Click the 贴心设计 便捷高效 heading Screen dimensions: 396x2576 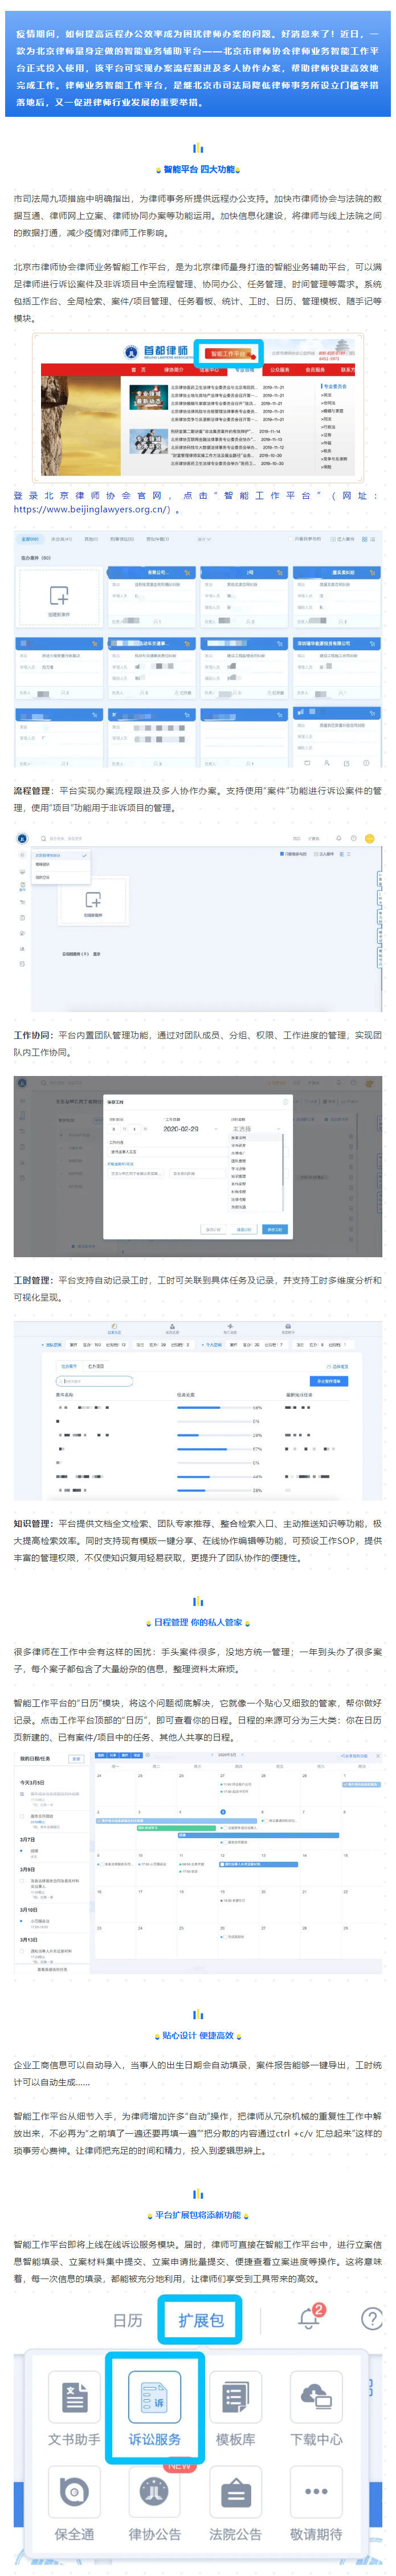coord(198,2035)
